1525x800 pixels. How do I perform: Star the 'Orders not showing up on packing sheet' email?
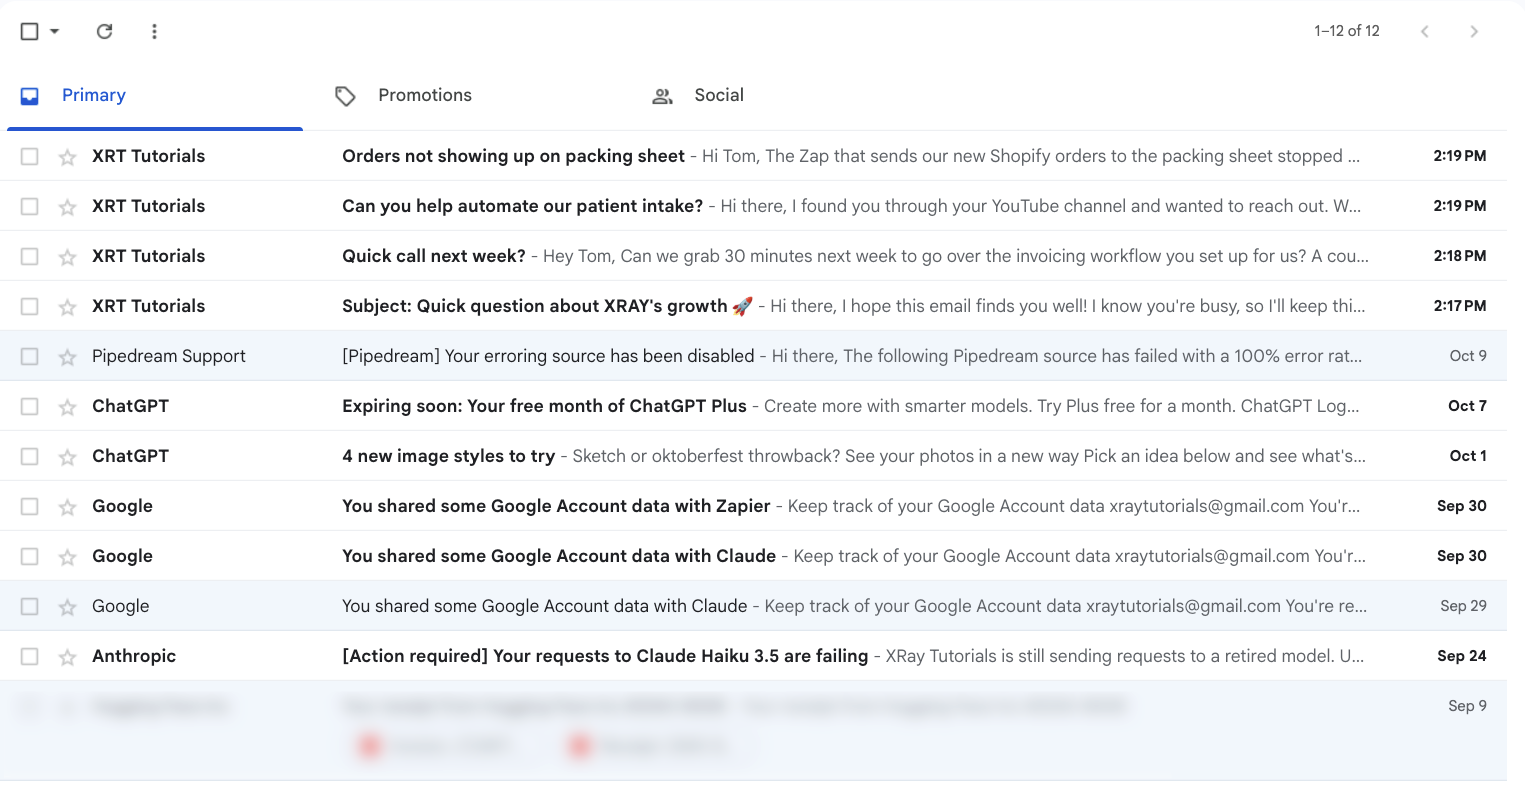(x=68, y=157)
